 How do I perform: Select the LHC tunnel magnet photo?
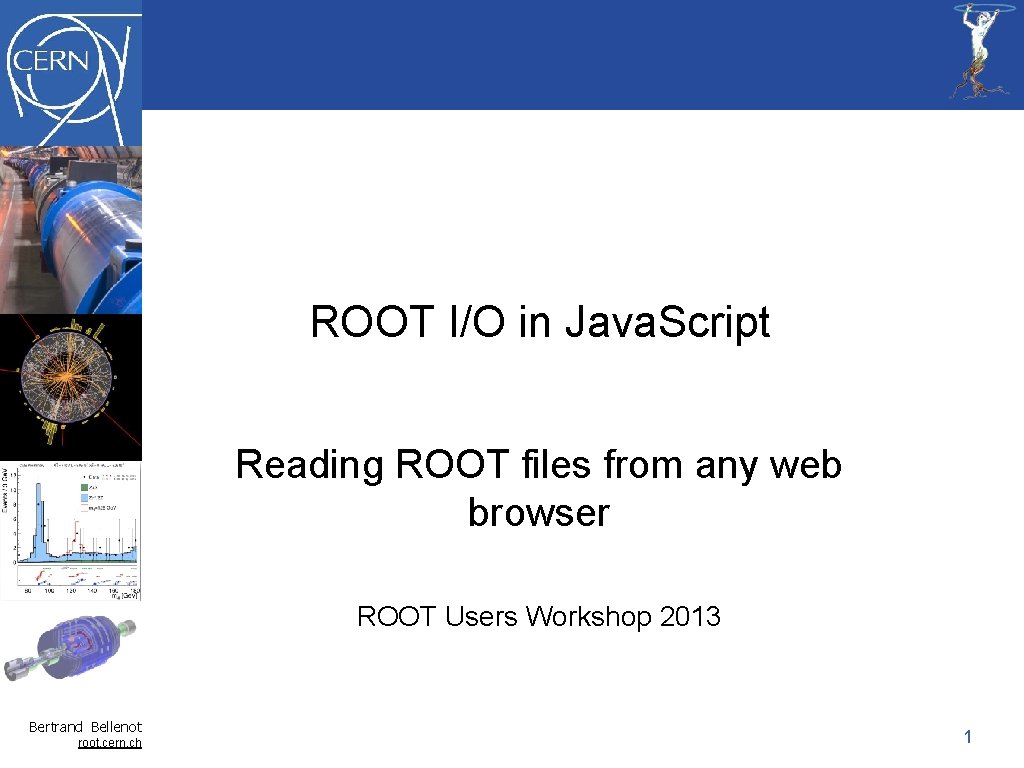tap(71, 230)
